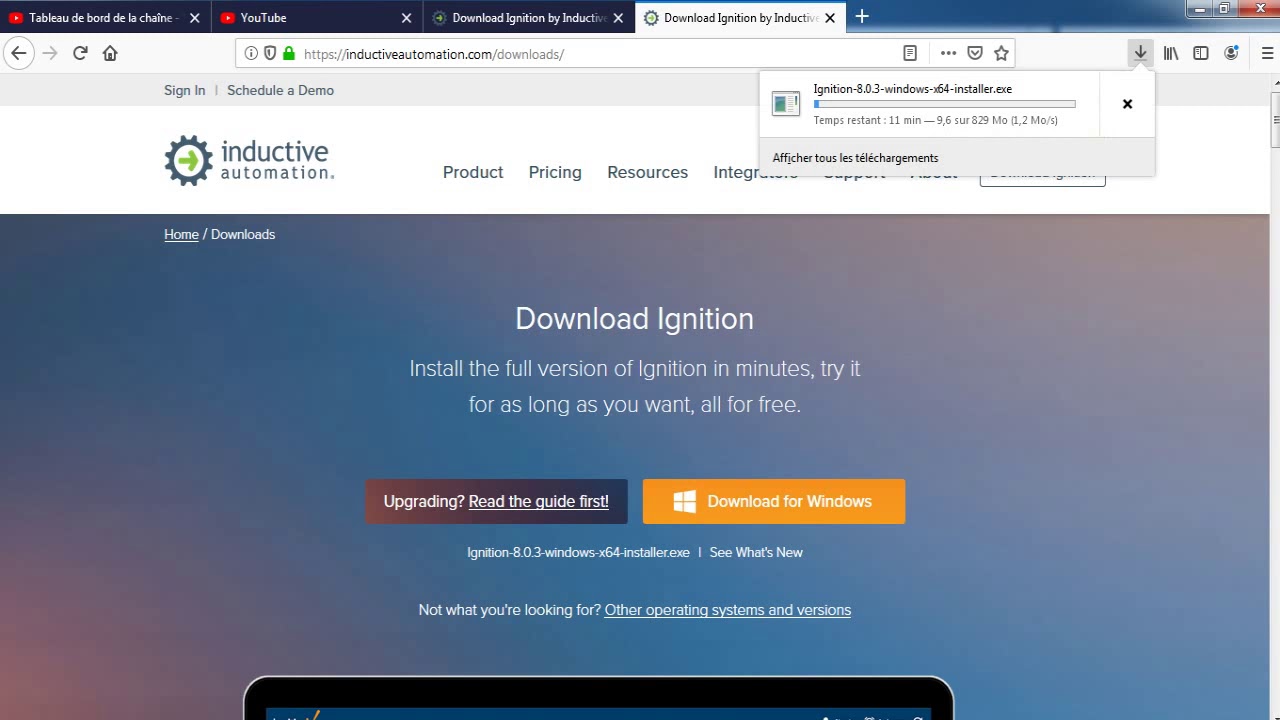The width and height of the screenshot is (1280, 720).
Task: Click the Download for Windows button
Action: [x=774, y=501]
